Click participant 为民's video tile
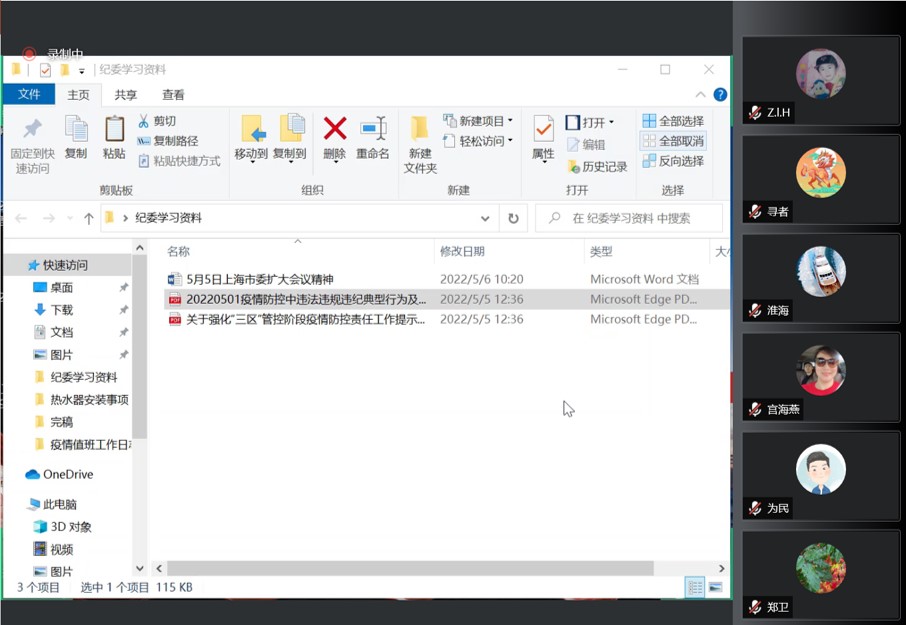The width and height of the screenshot is (906, 625). (820, 476)
